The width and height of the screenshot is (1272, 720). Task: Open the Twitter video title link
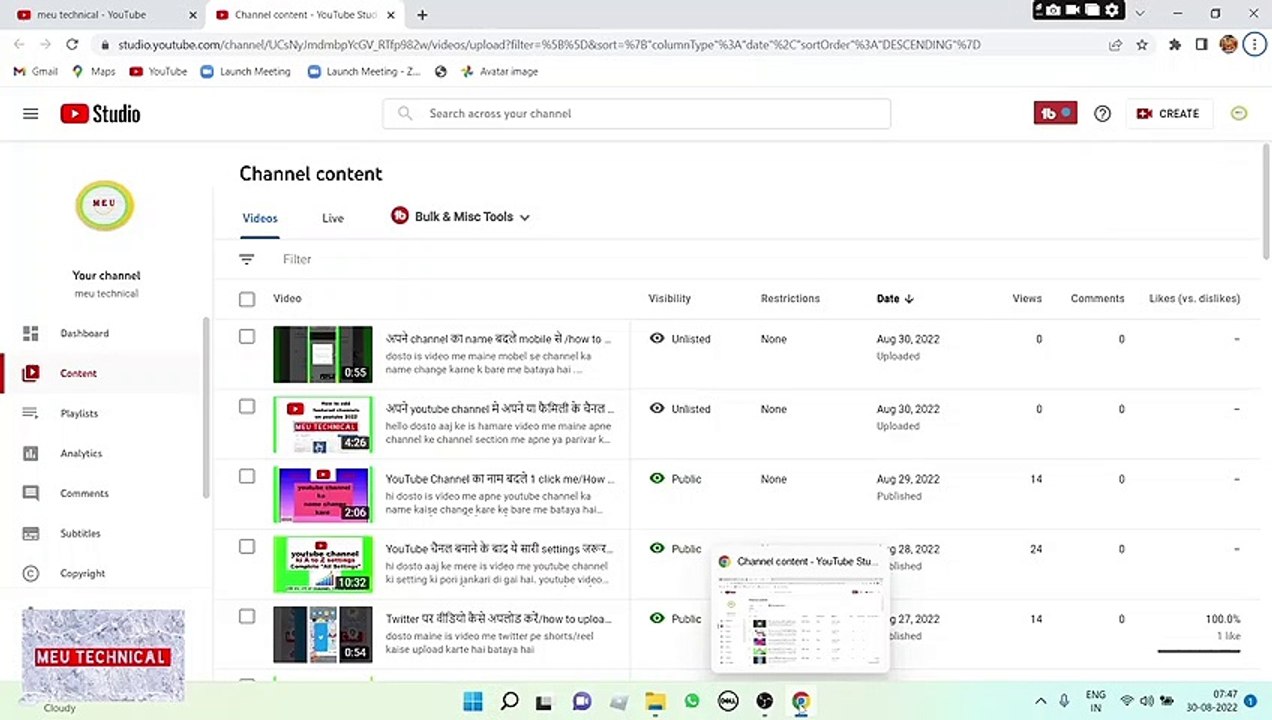coord(500,619)
